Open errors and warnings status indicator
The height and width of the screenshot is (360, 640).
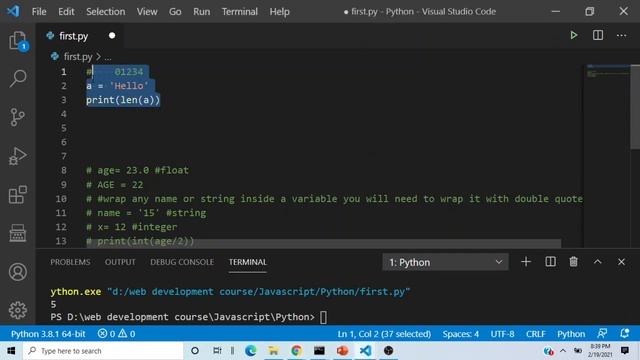click(116, 334)
